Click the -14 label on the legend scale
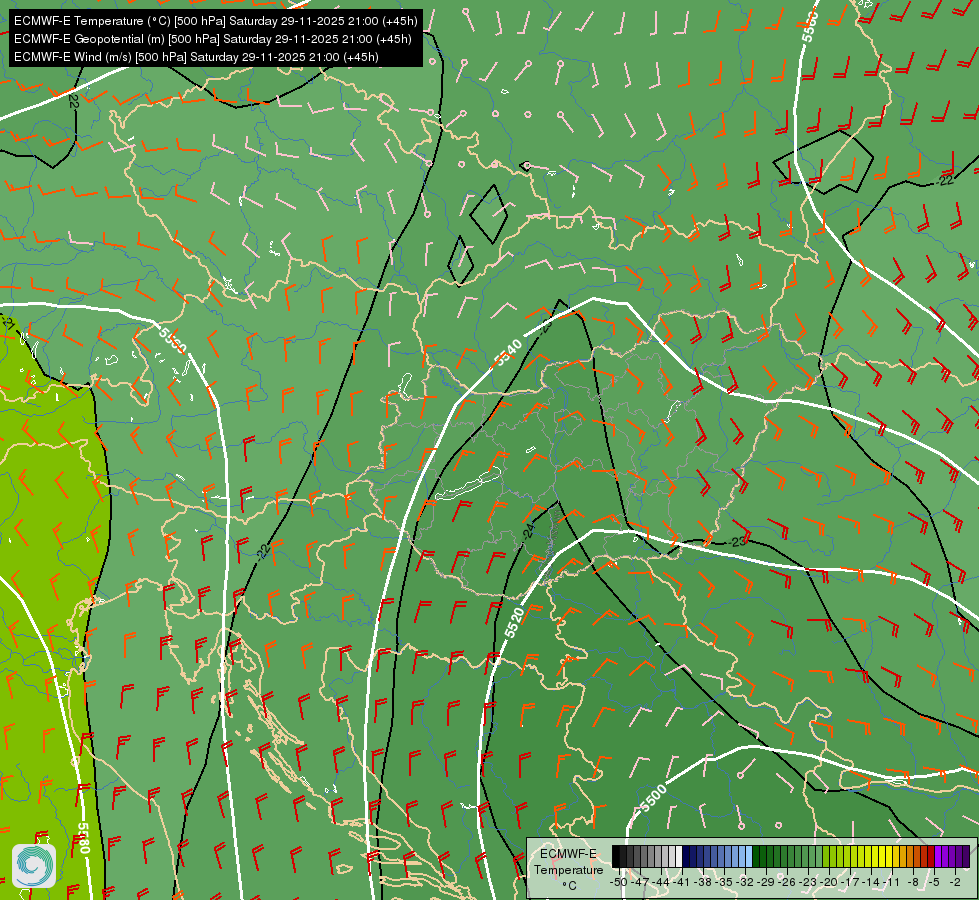This screenshot has height=900, width=979. pos(871,882)
